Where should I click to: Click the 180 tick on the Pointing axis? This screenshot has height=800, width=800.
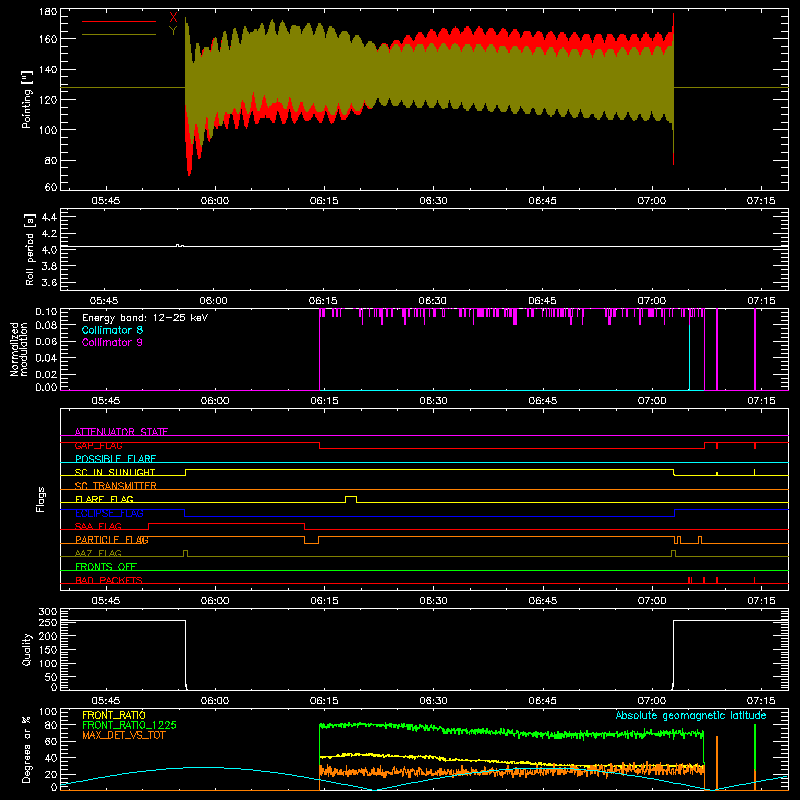[48, 12]
